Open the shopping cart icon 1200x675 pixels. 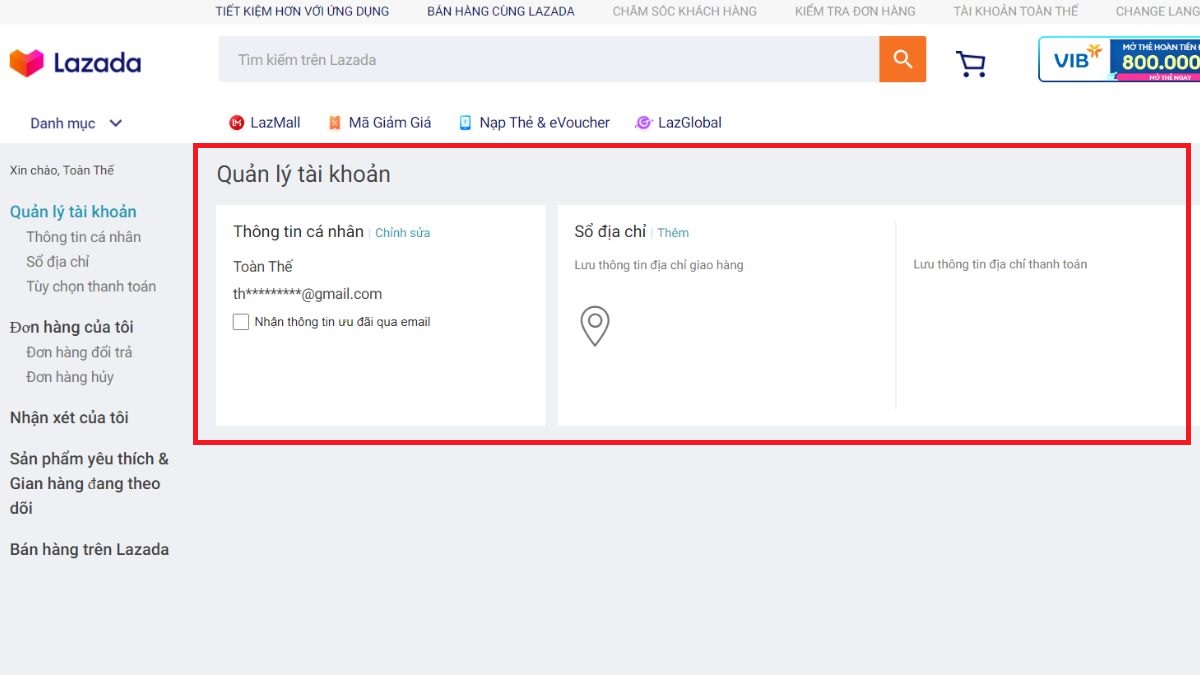969,61
